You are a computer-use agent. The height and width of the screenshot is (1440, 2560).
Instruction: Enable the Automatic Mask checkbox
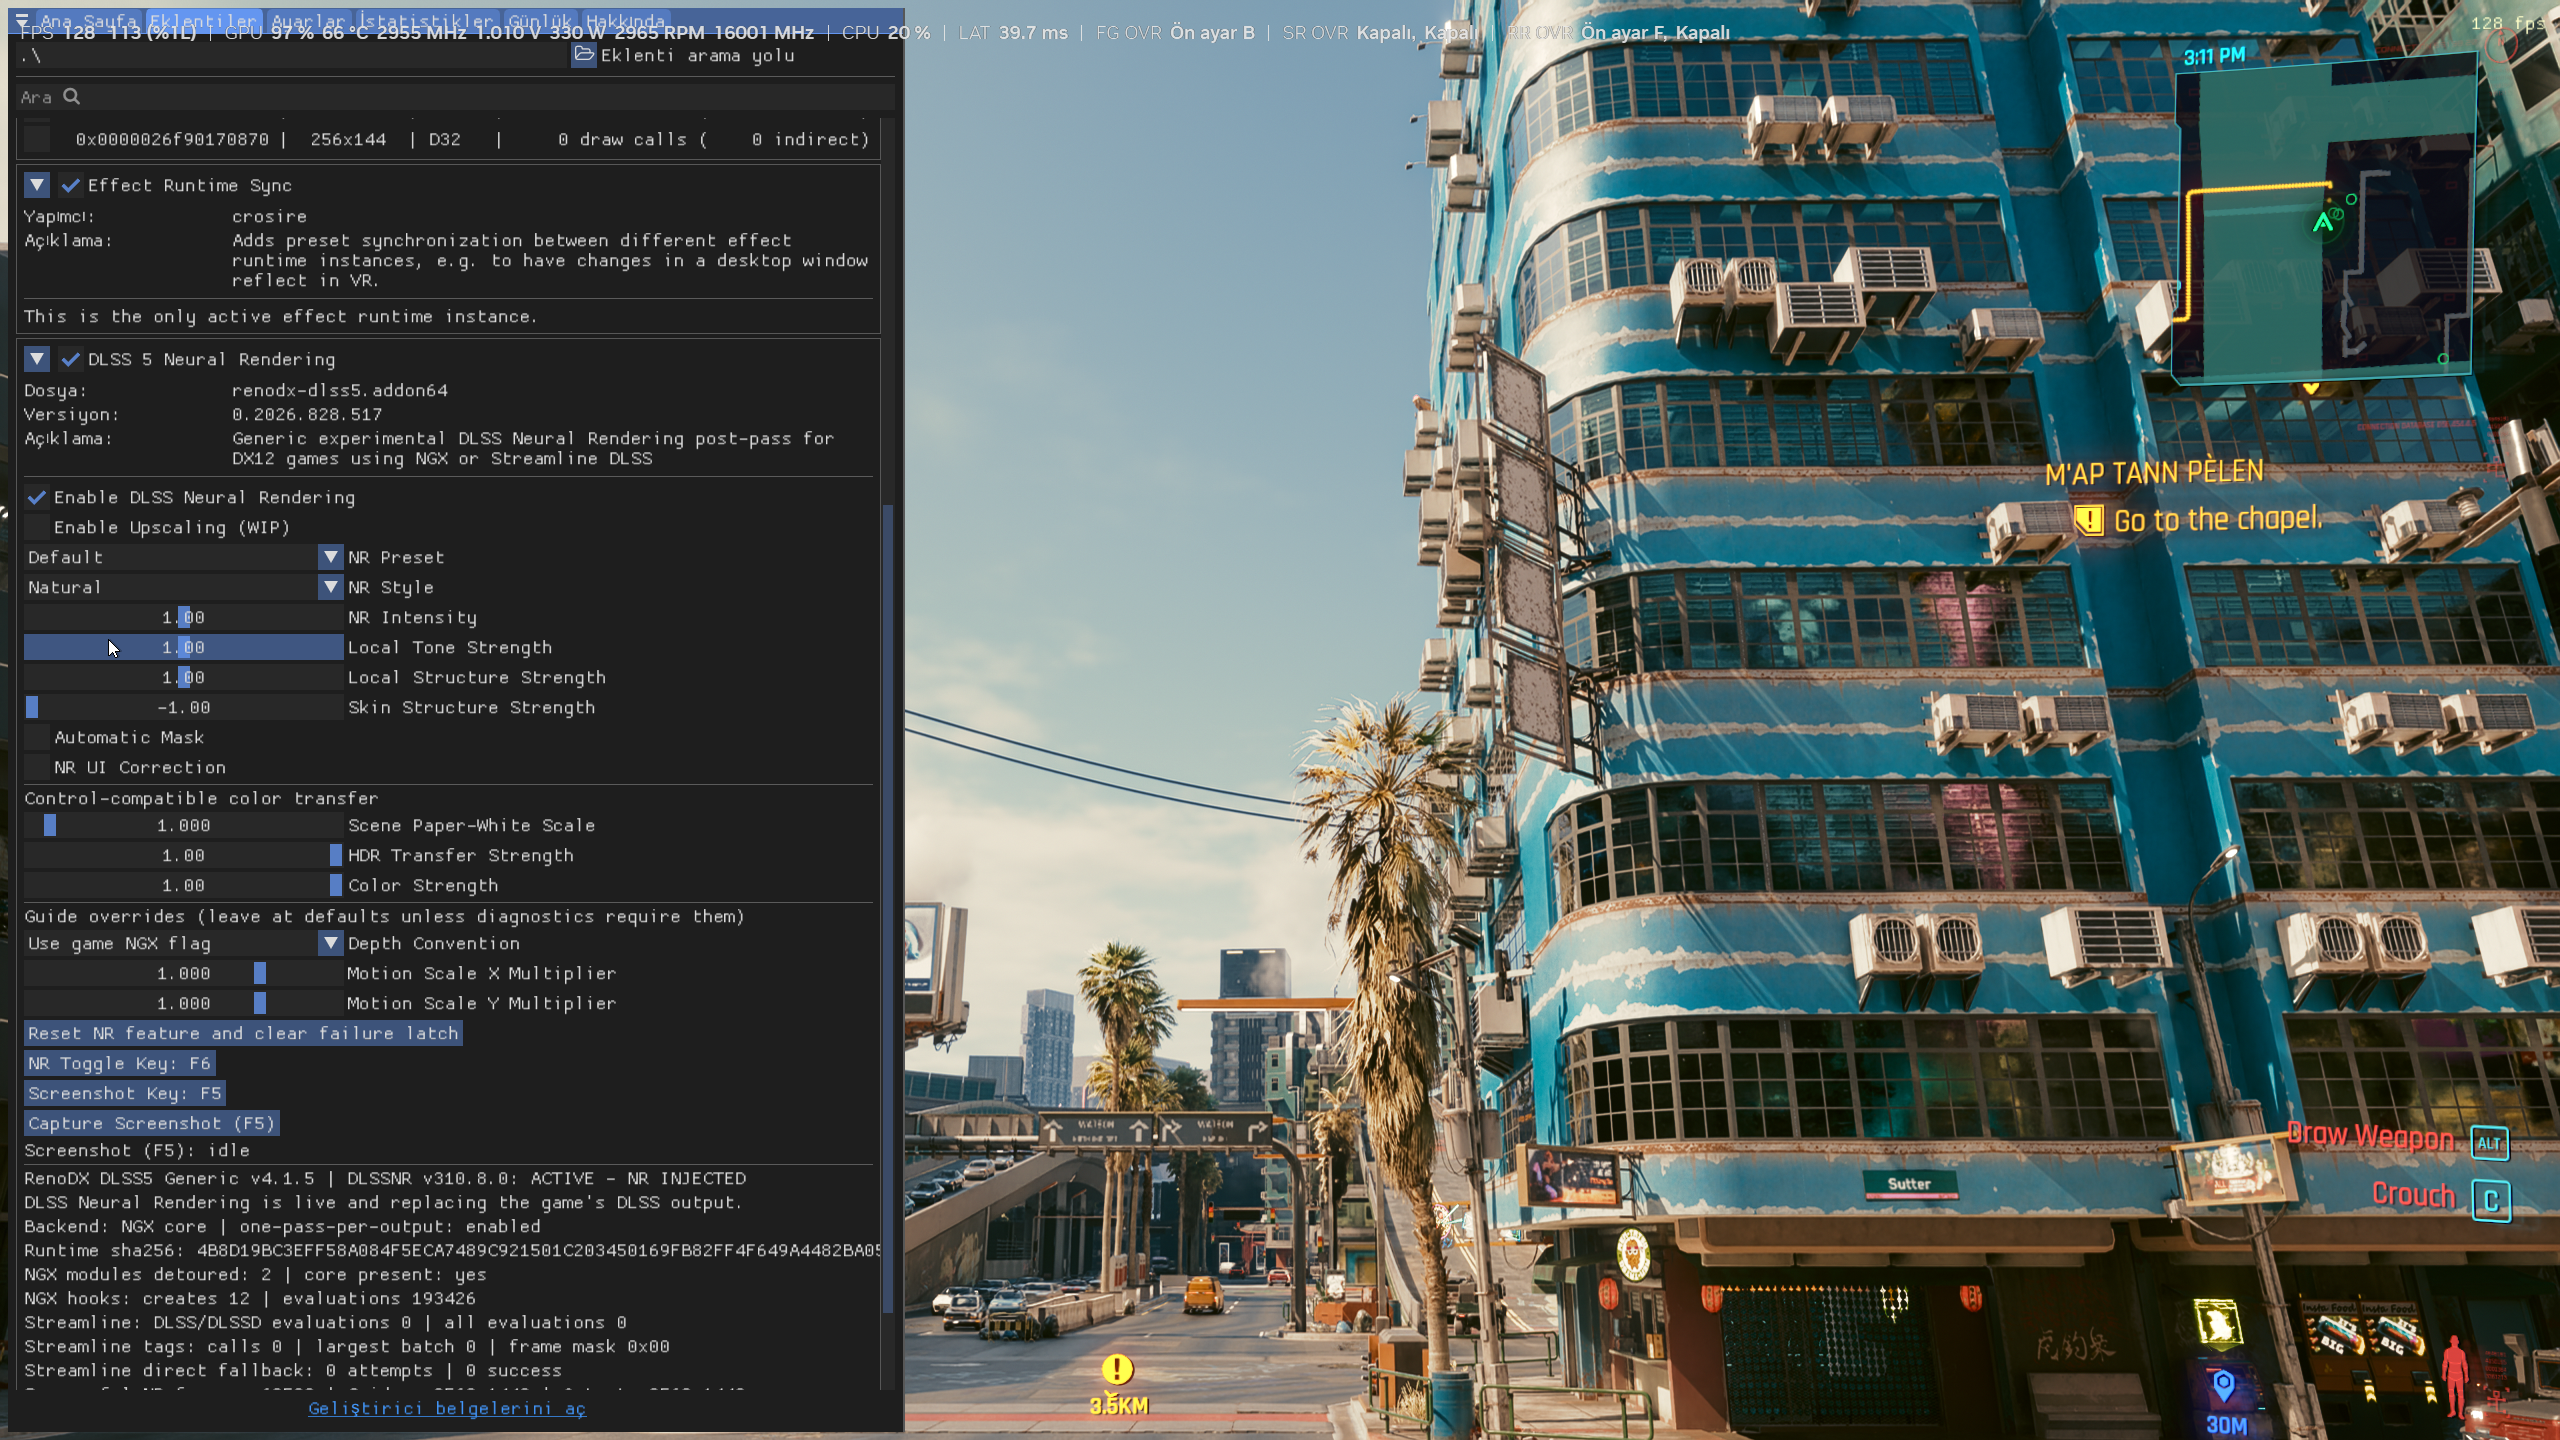tap(37, 737)
